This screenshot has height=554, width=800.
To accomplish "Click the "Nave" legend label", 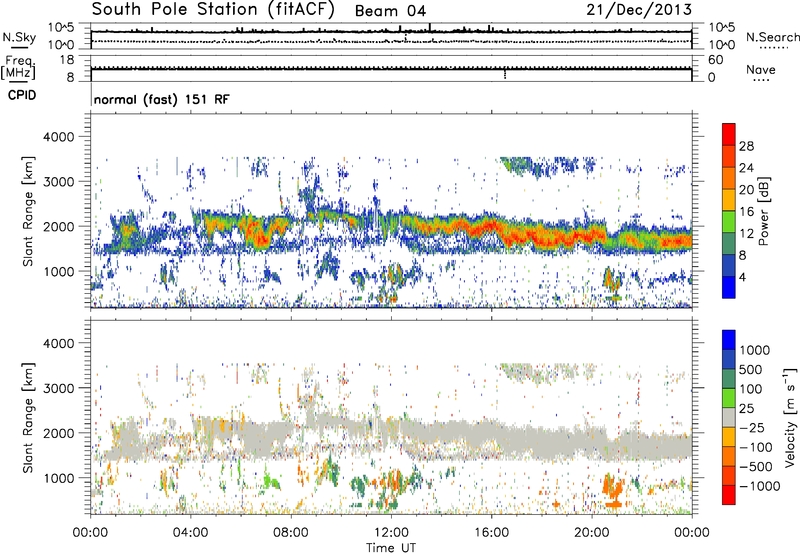I will (x=761, y=70).
